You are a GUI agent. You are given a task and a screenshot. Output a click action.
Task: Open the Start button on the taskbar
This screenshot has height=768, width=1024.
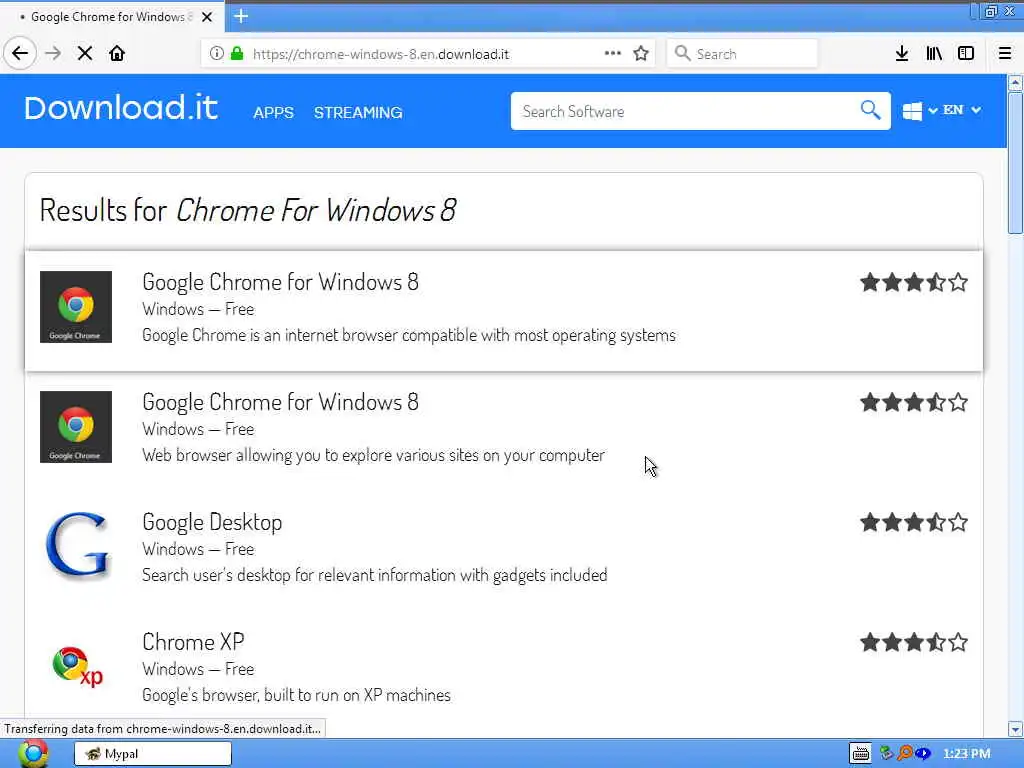[x=33, y=754]
